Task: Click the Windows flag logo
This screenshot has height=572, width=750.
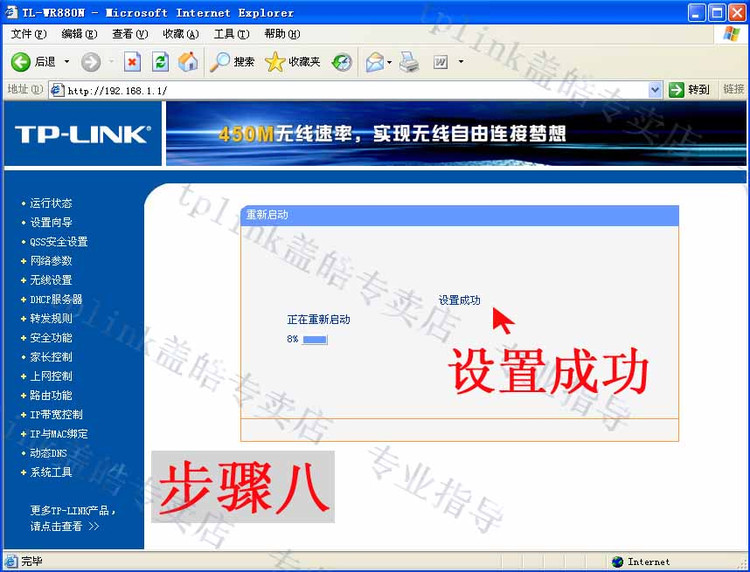Action: coord(731,34)
